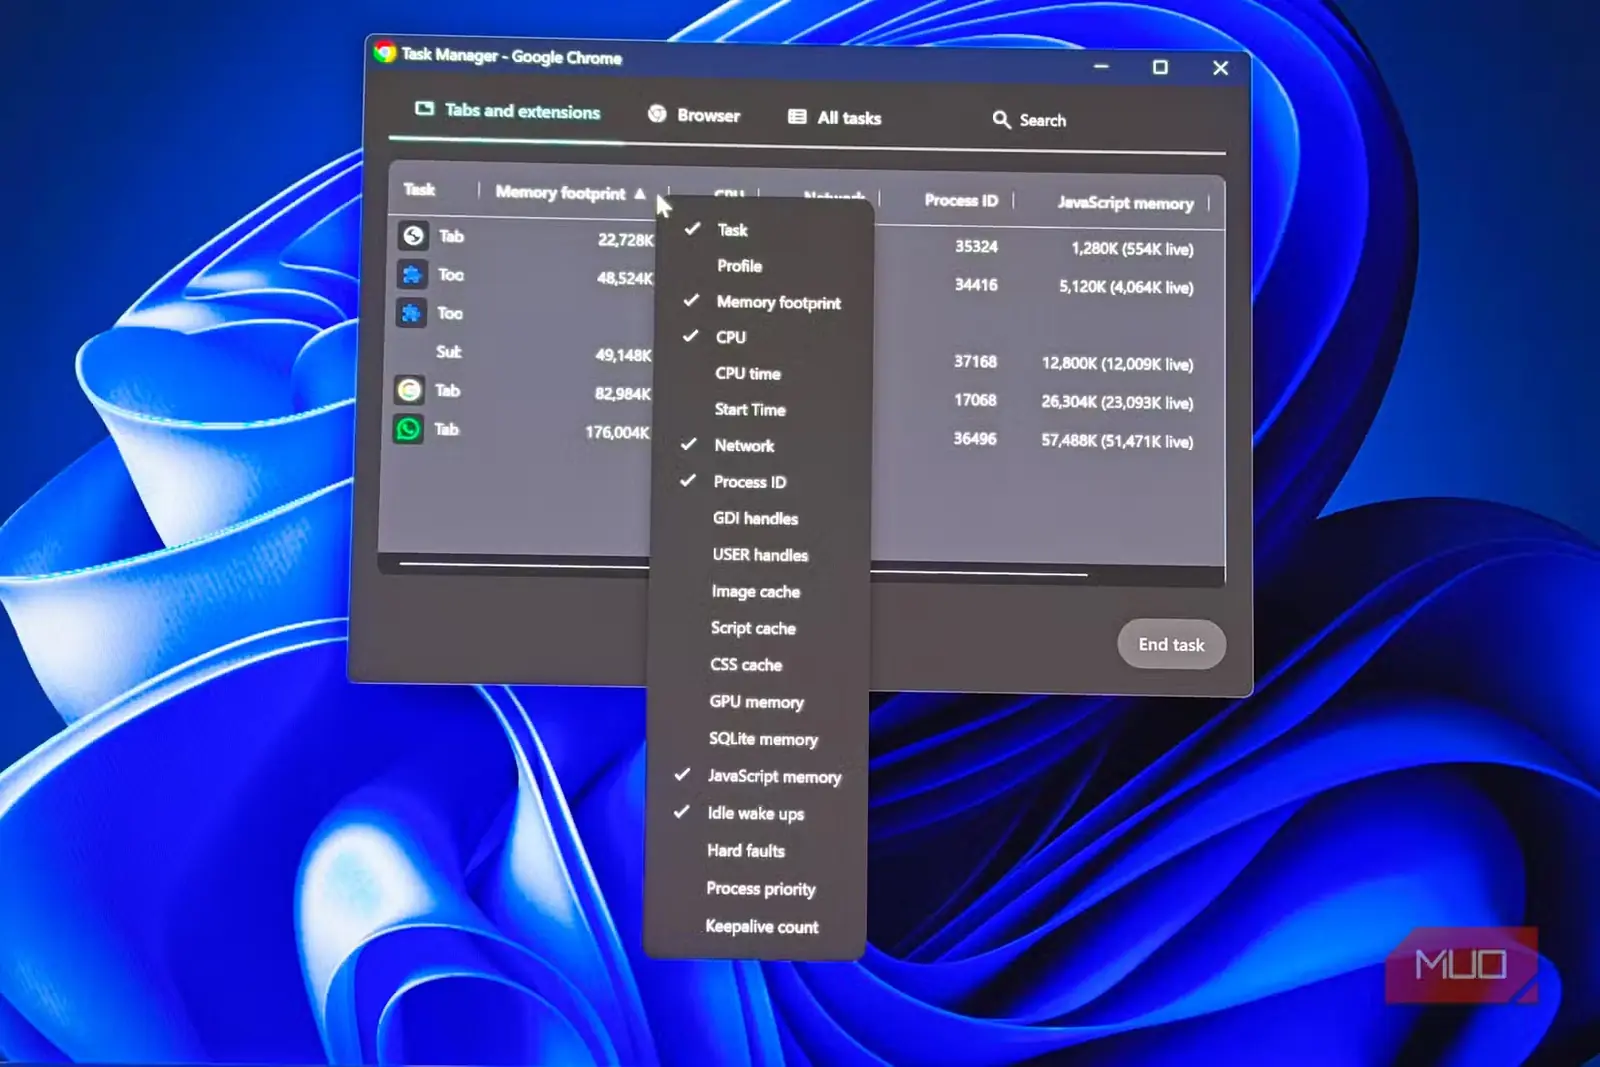Click the 5,120K (4,064K live) memory value

tap(1126, 287)
